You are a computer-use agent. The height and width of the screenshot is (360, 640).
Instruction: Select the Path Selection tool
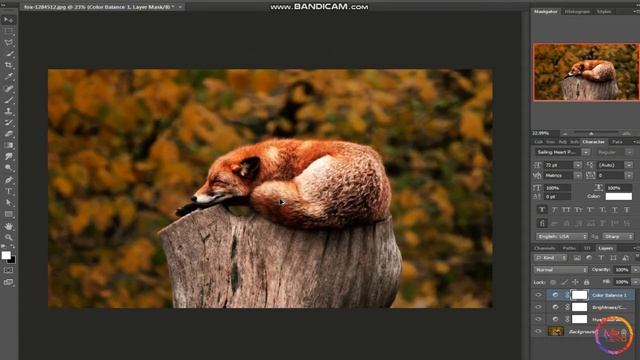point(8,202)
